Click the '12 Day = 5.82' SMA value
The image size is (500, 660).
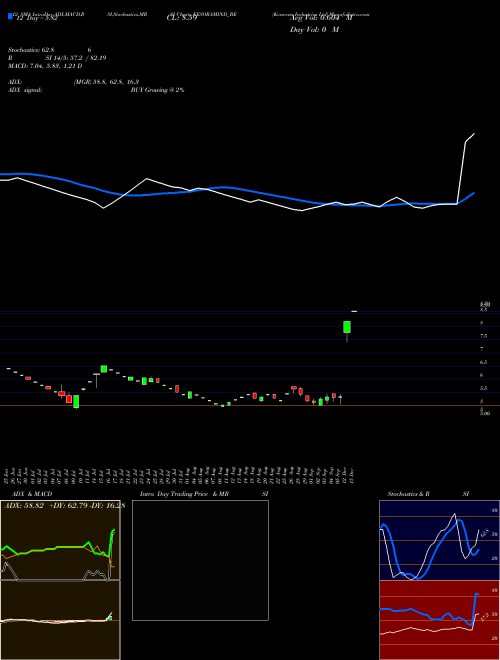coord(37,18)
